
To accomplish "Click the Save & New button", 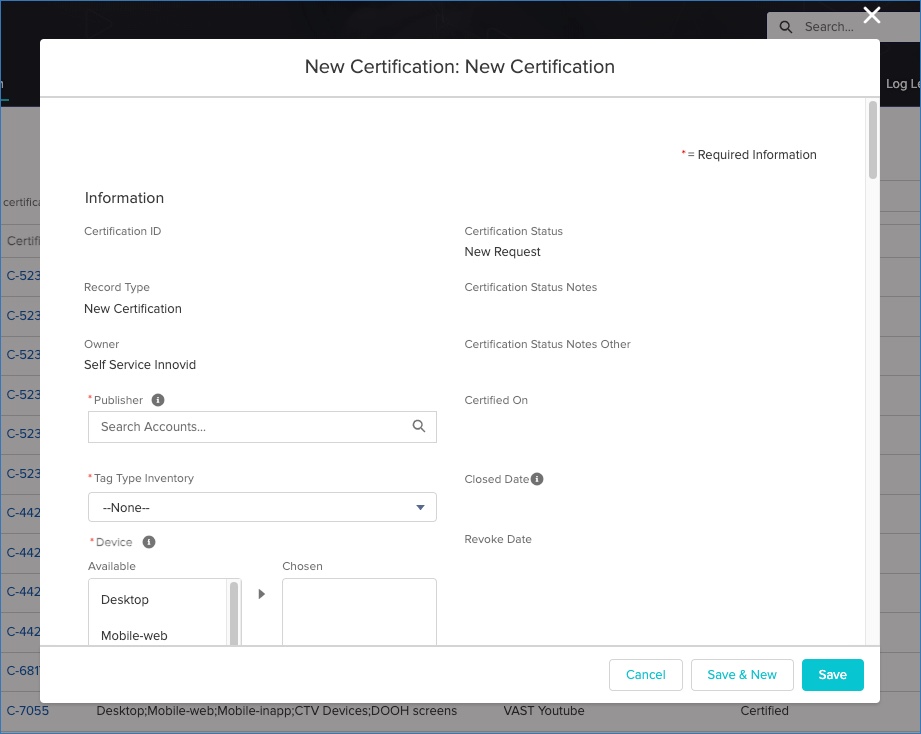I will pyautogui.click(x=742, y=675).
